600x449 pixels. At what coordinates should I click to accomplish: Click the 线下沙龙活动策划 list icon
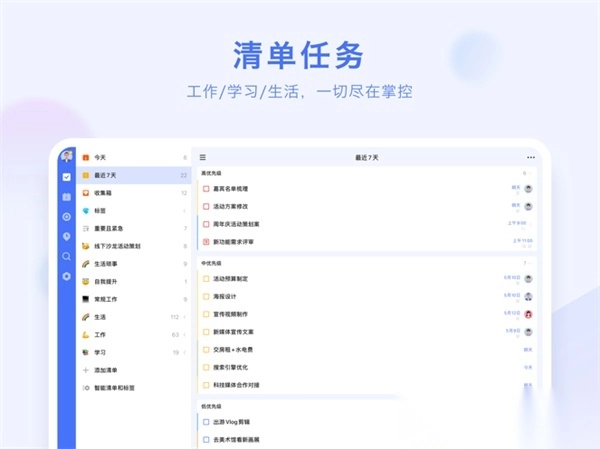pos(86,246)
